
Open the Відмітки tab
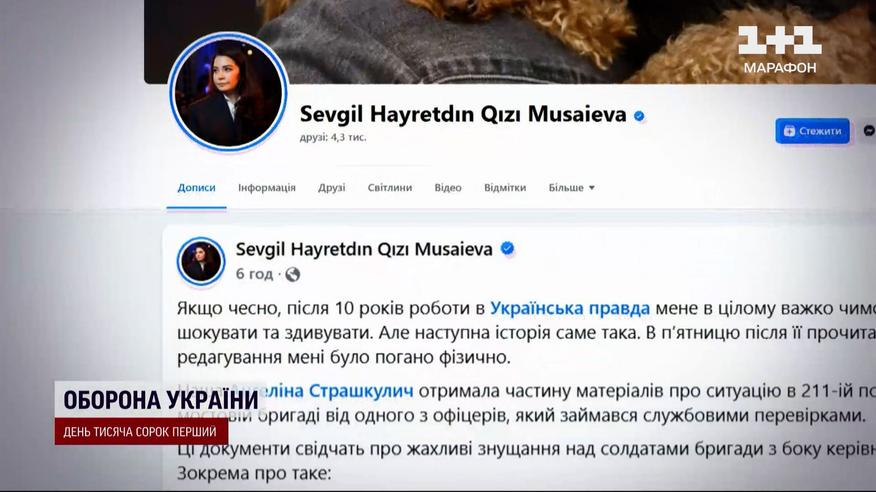pos(505,188)
